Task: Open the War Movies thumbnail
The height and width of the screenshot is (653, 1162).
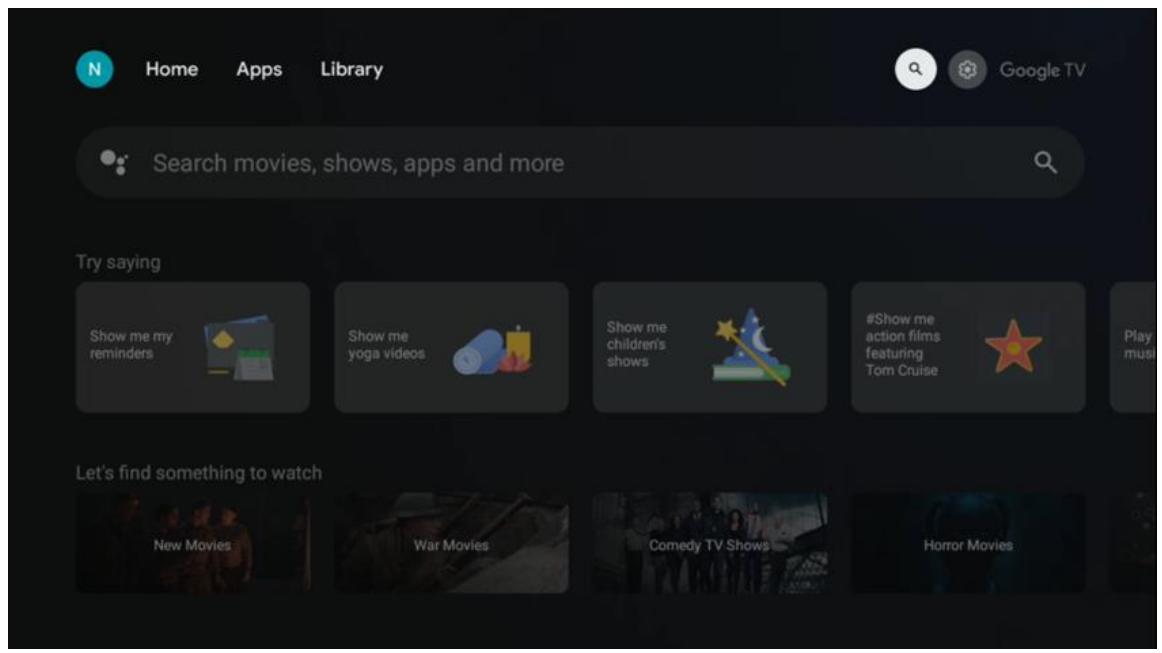Action: 451,543
